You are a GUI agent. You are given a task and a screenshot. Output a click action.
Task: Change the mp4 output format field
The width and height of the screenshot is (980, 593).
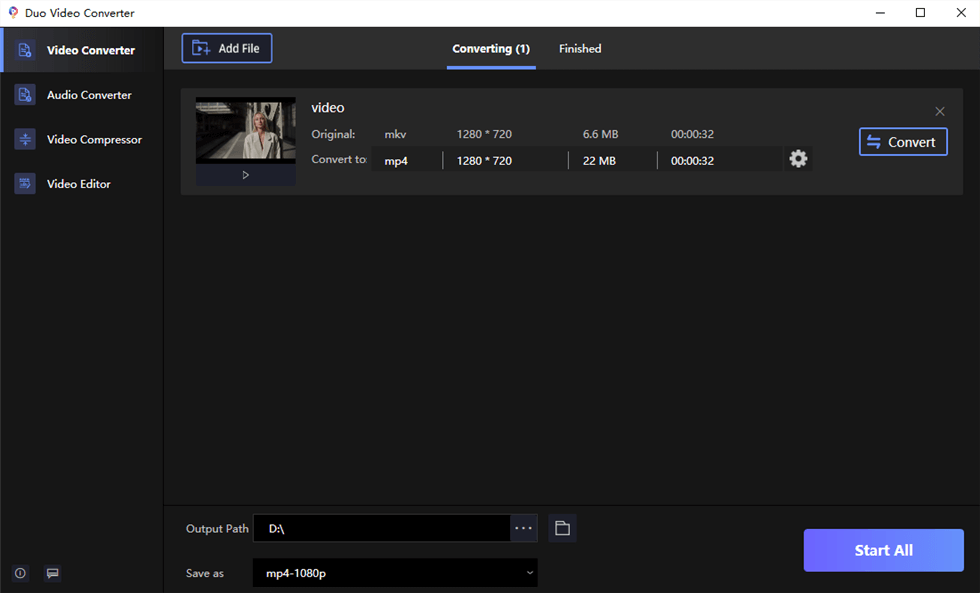[x=407, y=161]
